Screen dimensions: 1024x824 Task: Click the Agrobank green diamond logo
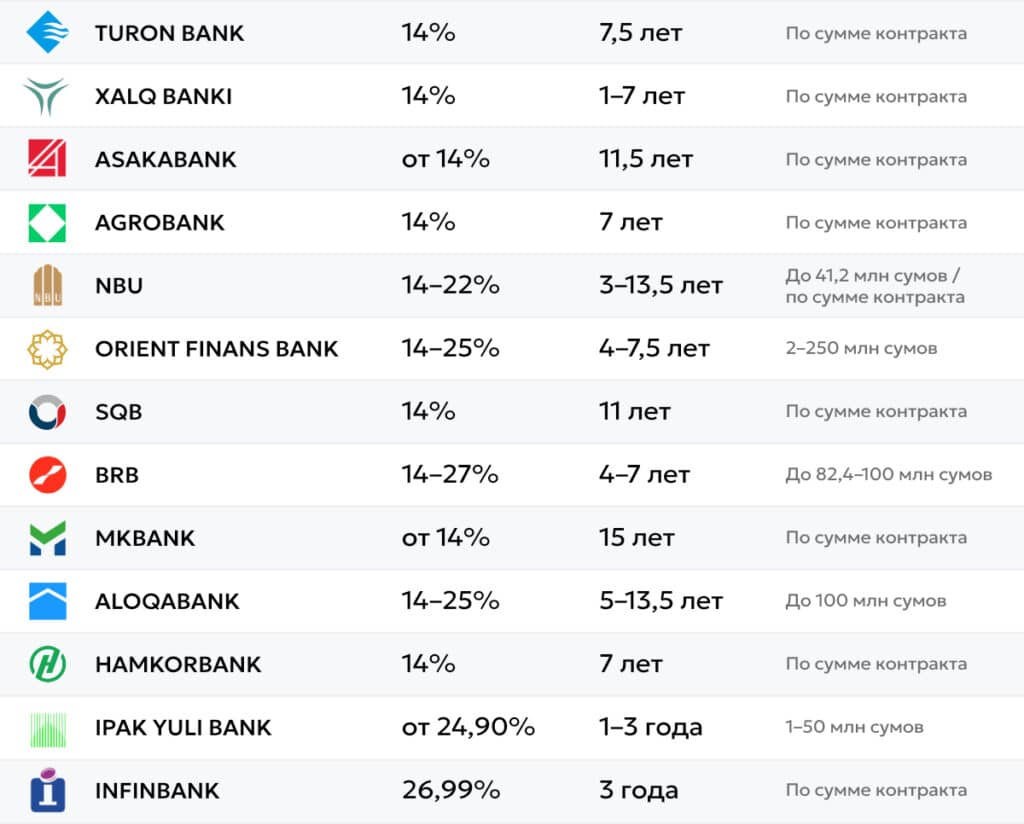pos(47,223)
